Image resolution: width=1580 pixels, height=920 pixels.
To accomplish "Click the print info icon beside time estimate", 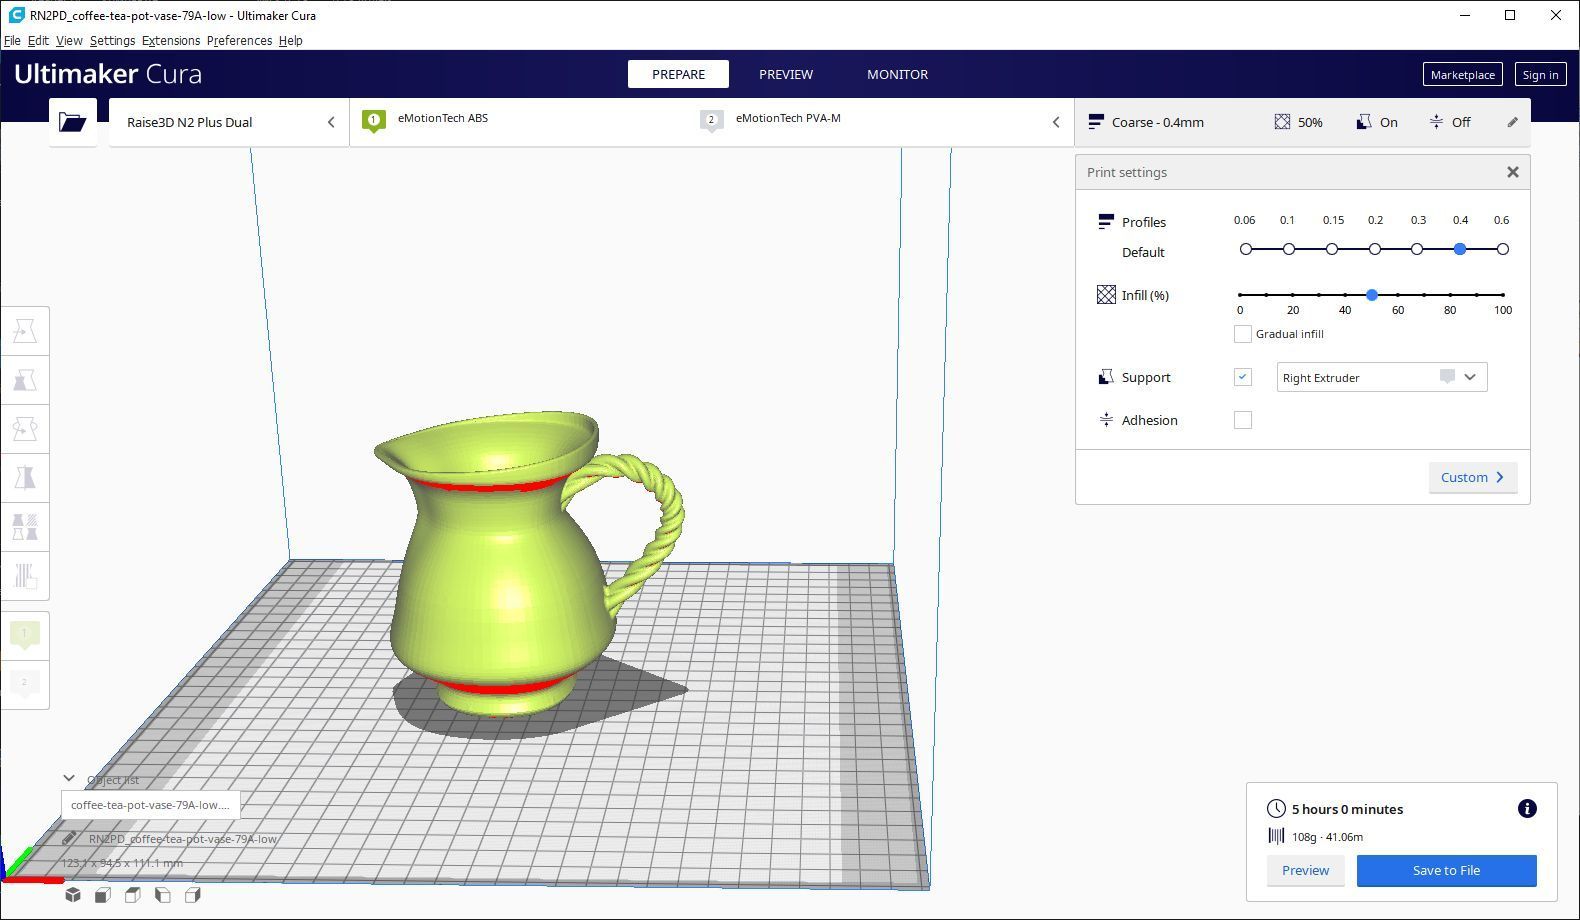I will [1527, 809].
